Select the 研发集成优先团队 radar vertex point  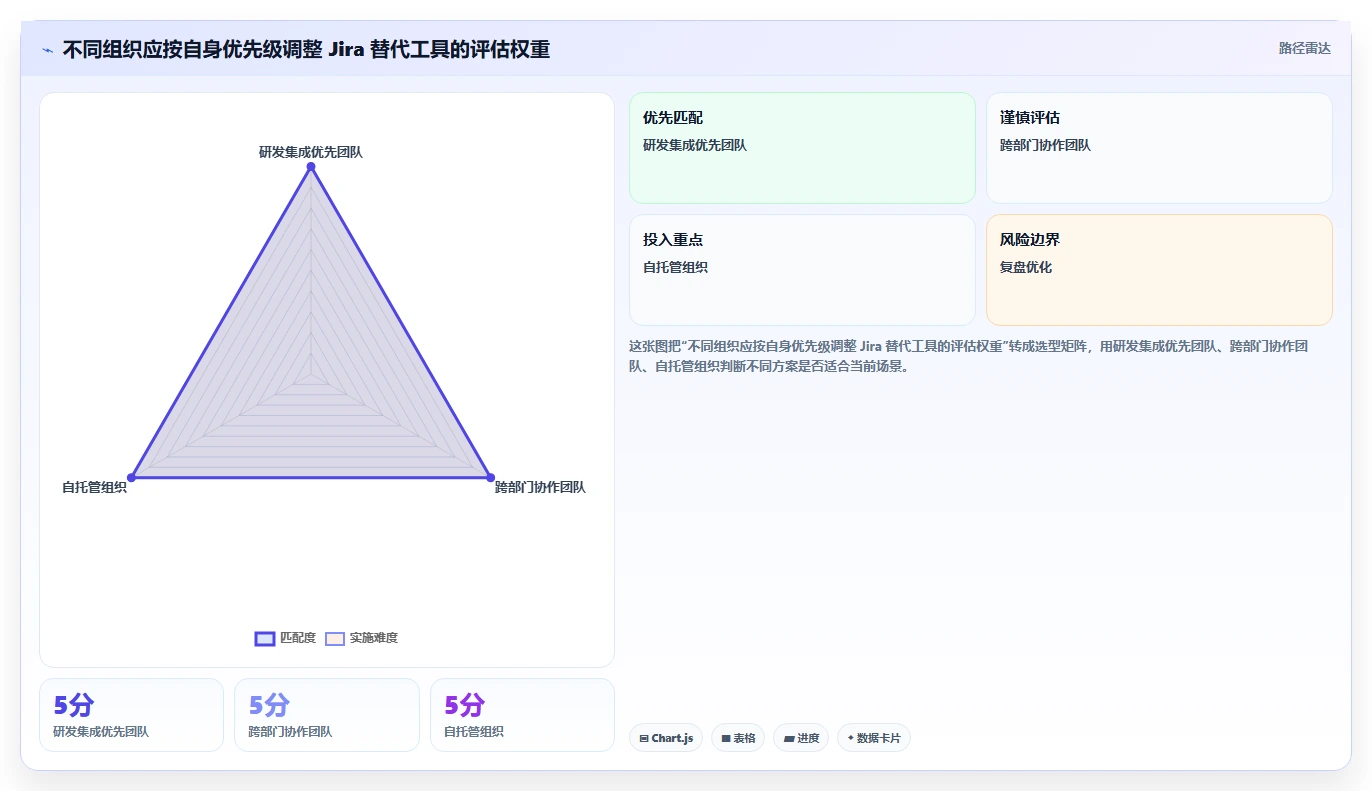coord(311,166)
